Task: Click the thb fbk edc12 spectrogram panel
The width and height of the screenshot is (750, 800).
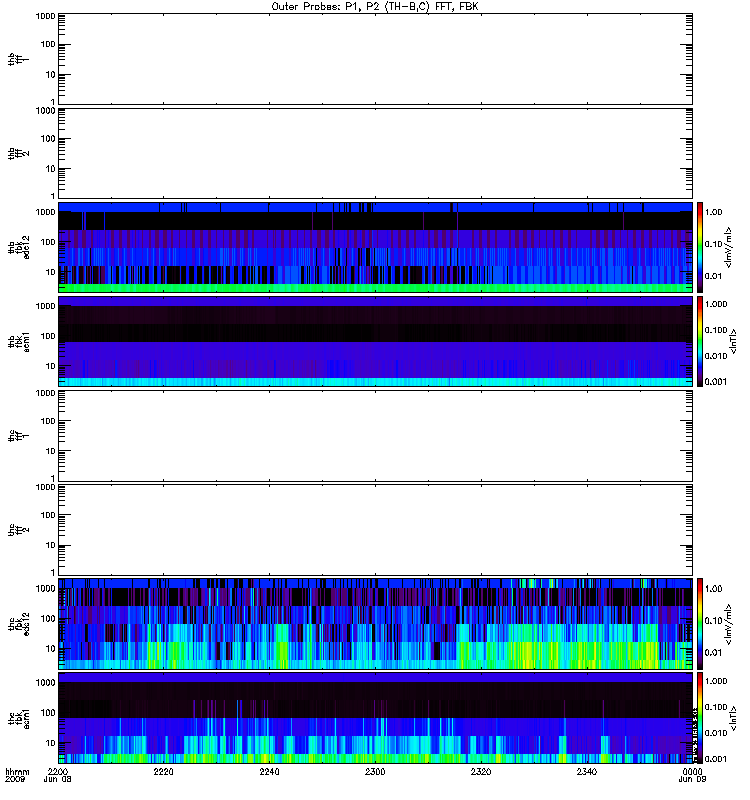Action: [x=375, y=247]
